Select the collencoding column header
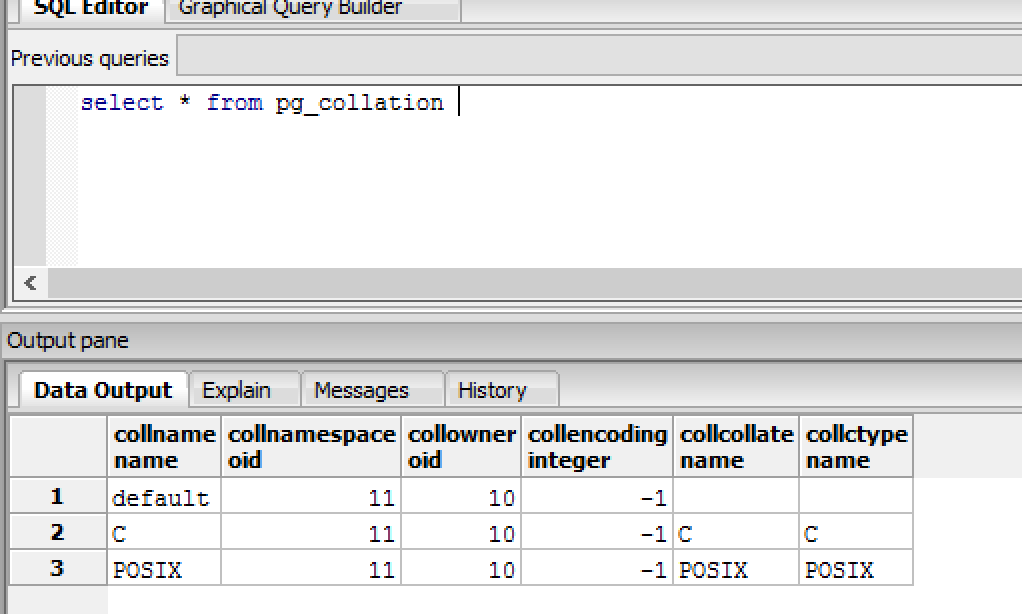The width and height of the screenshot is (1022, 614). tap(597, 447)
